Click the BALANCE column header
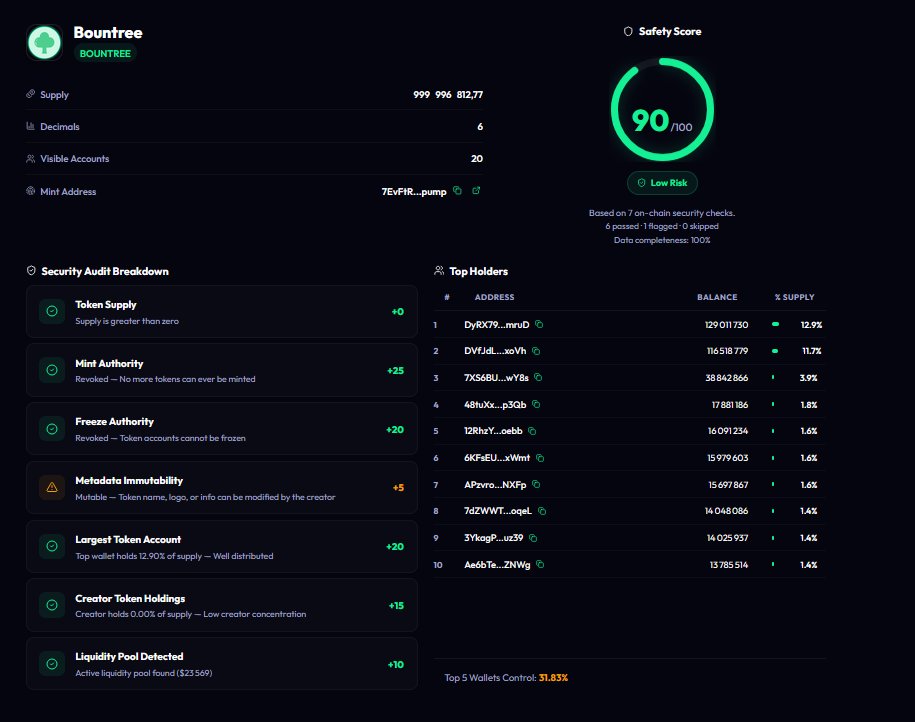The height and width of the screenshot is (722, 915). pyautogui.click(x=717, y=297)
